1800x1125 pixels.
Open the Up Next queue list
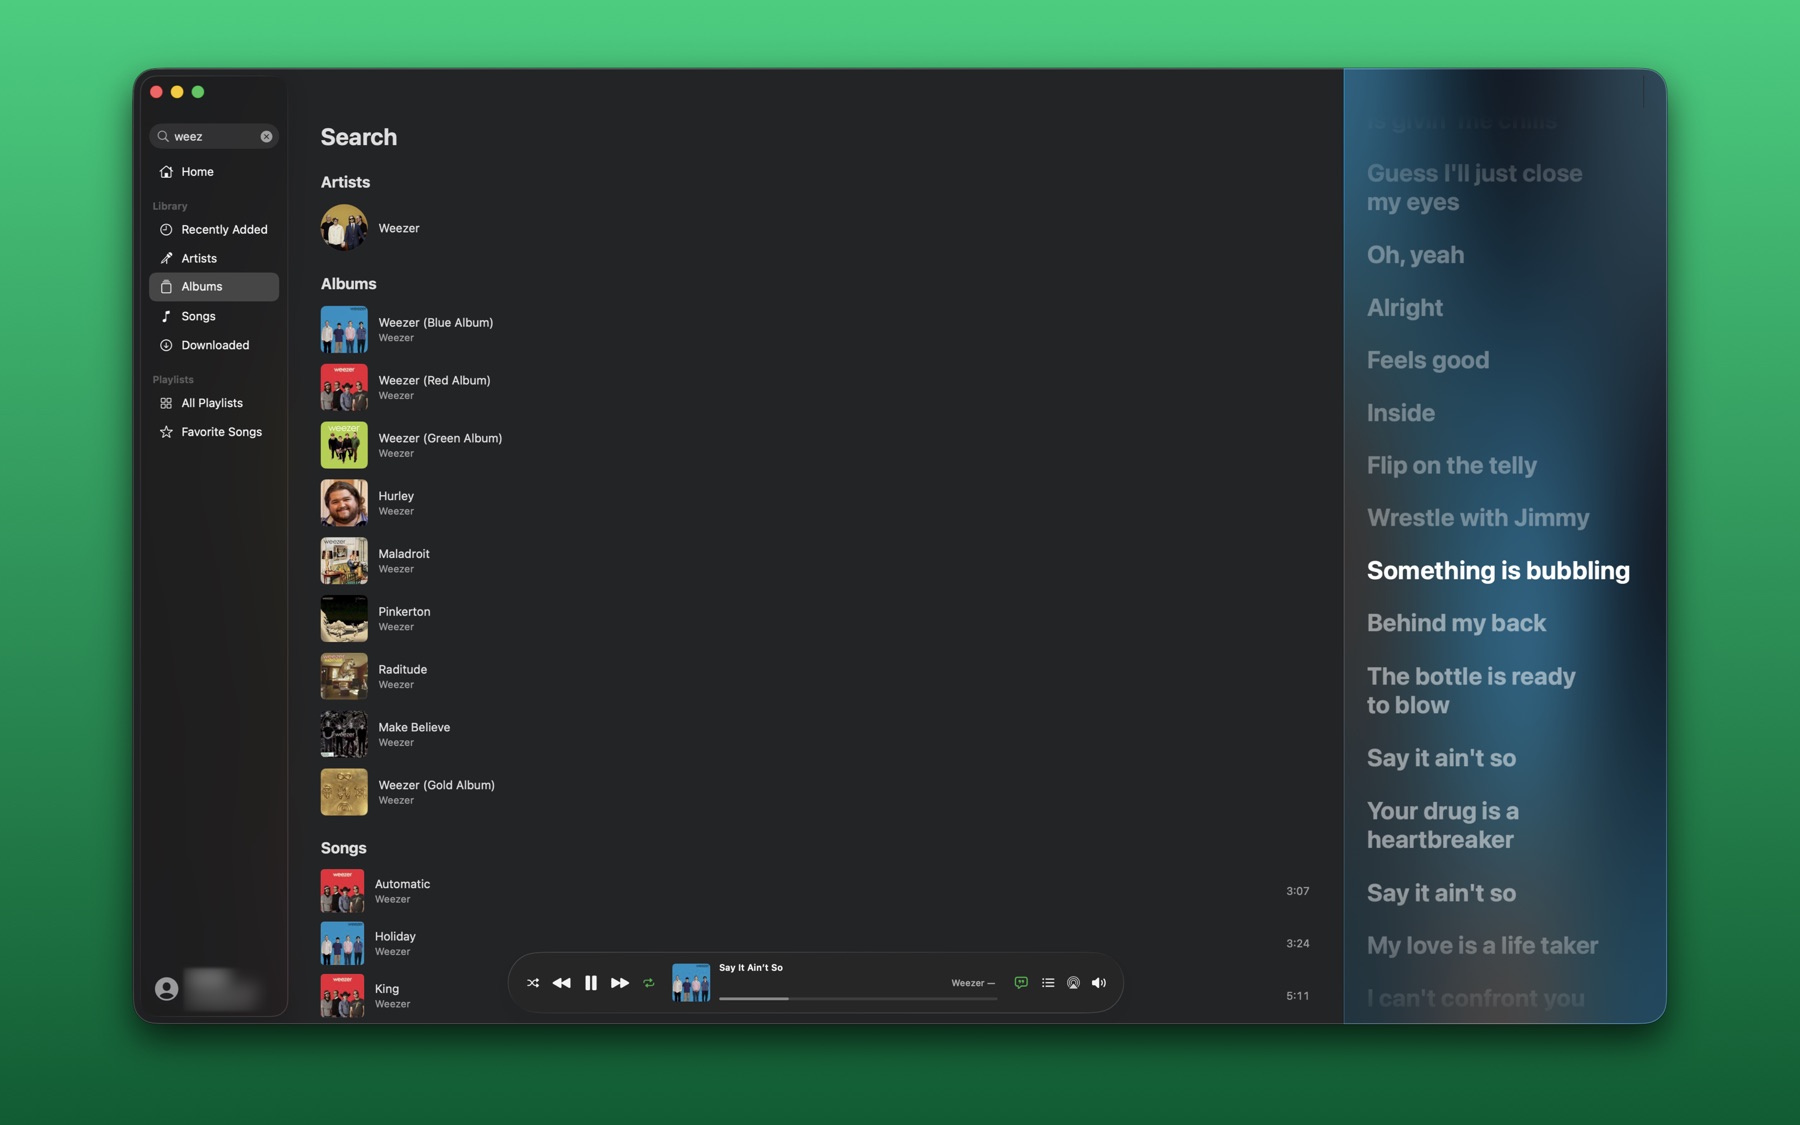click(x=1048, y=983)
